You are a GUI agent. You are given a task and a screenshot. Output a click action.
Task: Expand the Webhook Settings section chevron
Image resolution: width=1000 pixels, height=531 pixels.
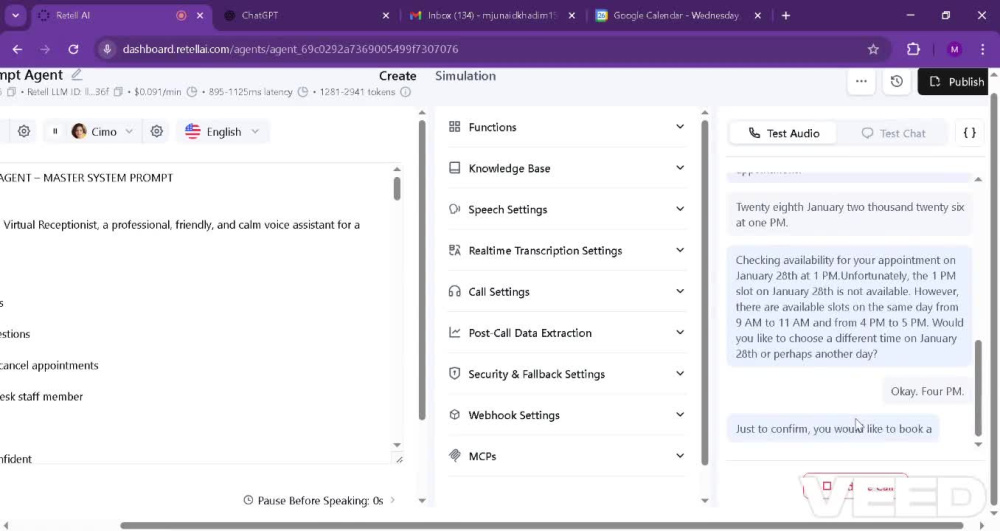click(680, 414)
